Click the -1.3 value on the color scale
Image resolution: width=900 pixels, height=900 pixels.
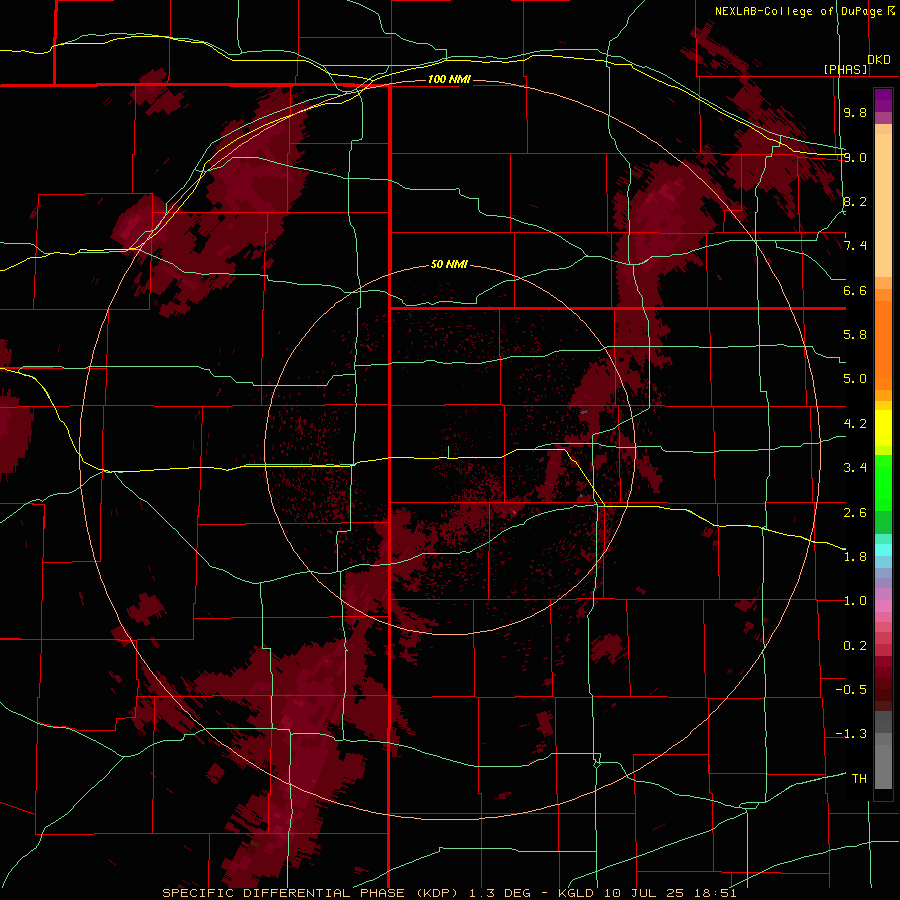(851, 734)
